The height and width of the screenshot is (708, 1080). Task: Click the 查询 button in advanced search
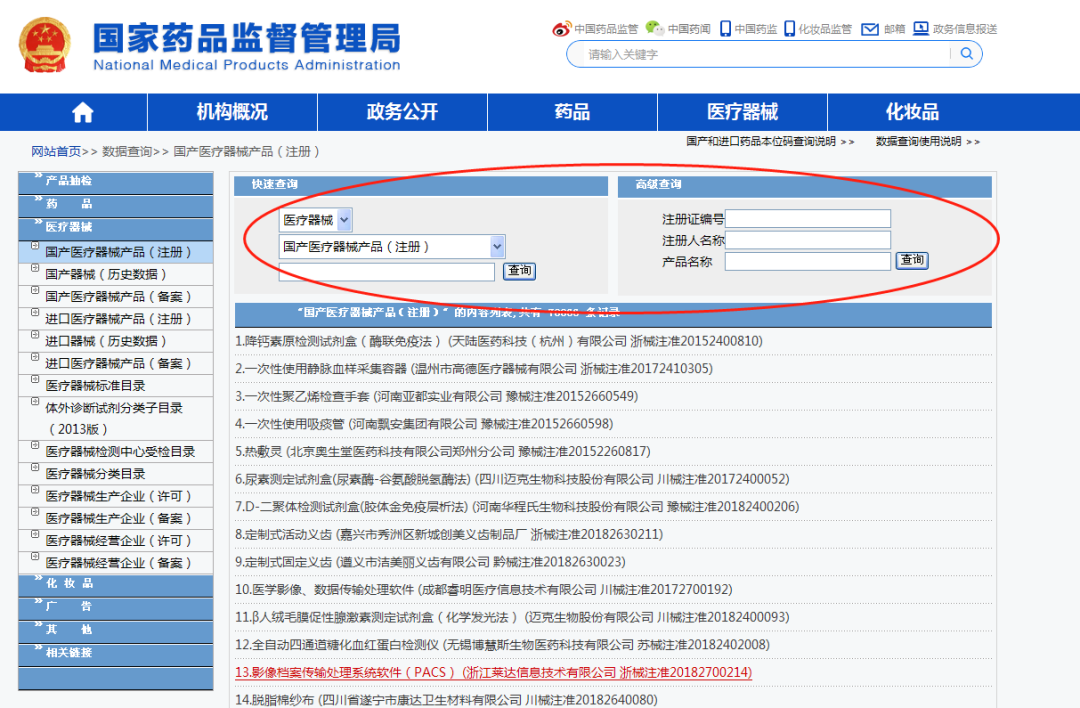[x=911, y=259]
